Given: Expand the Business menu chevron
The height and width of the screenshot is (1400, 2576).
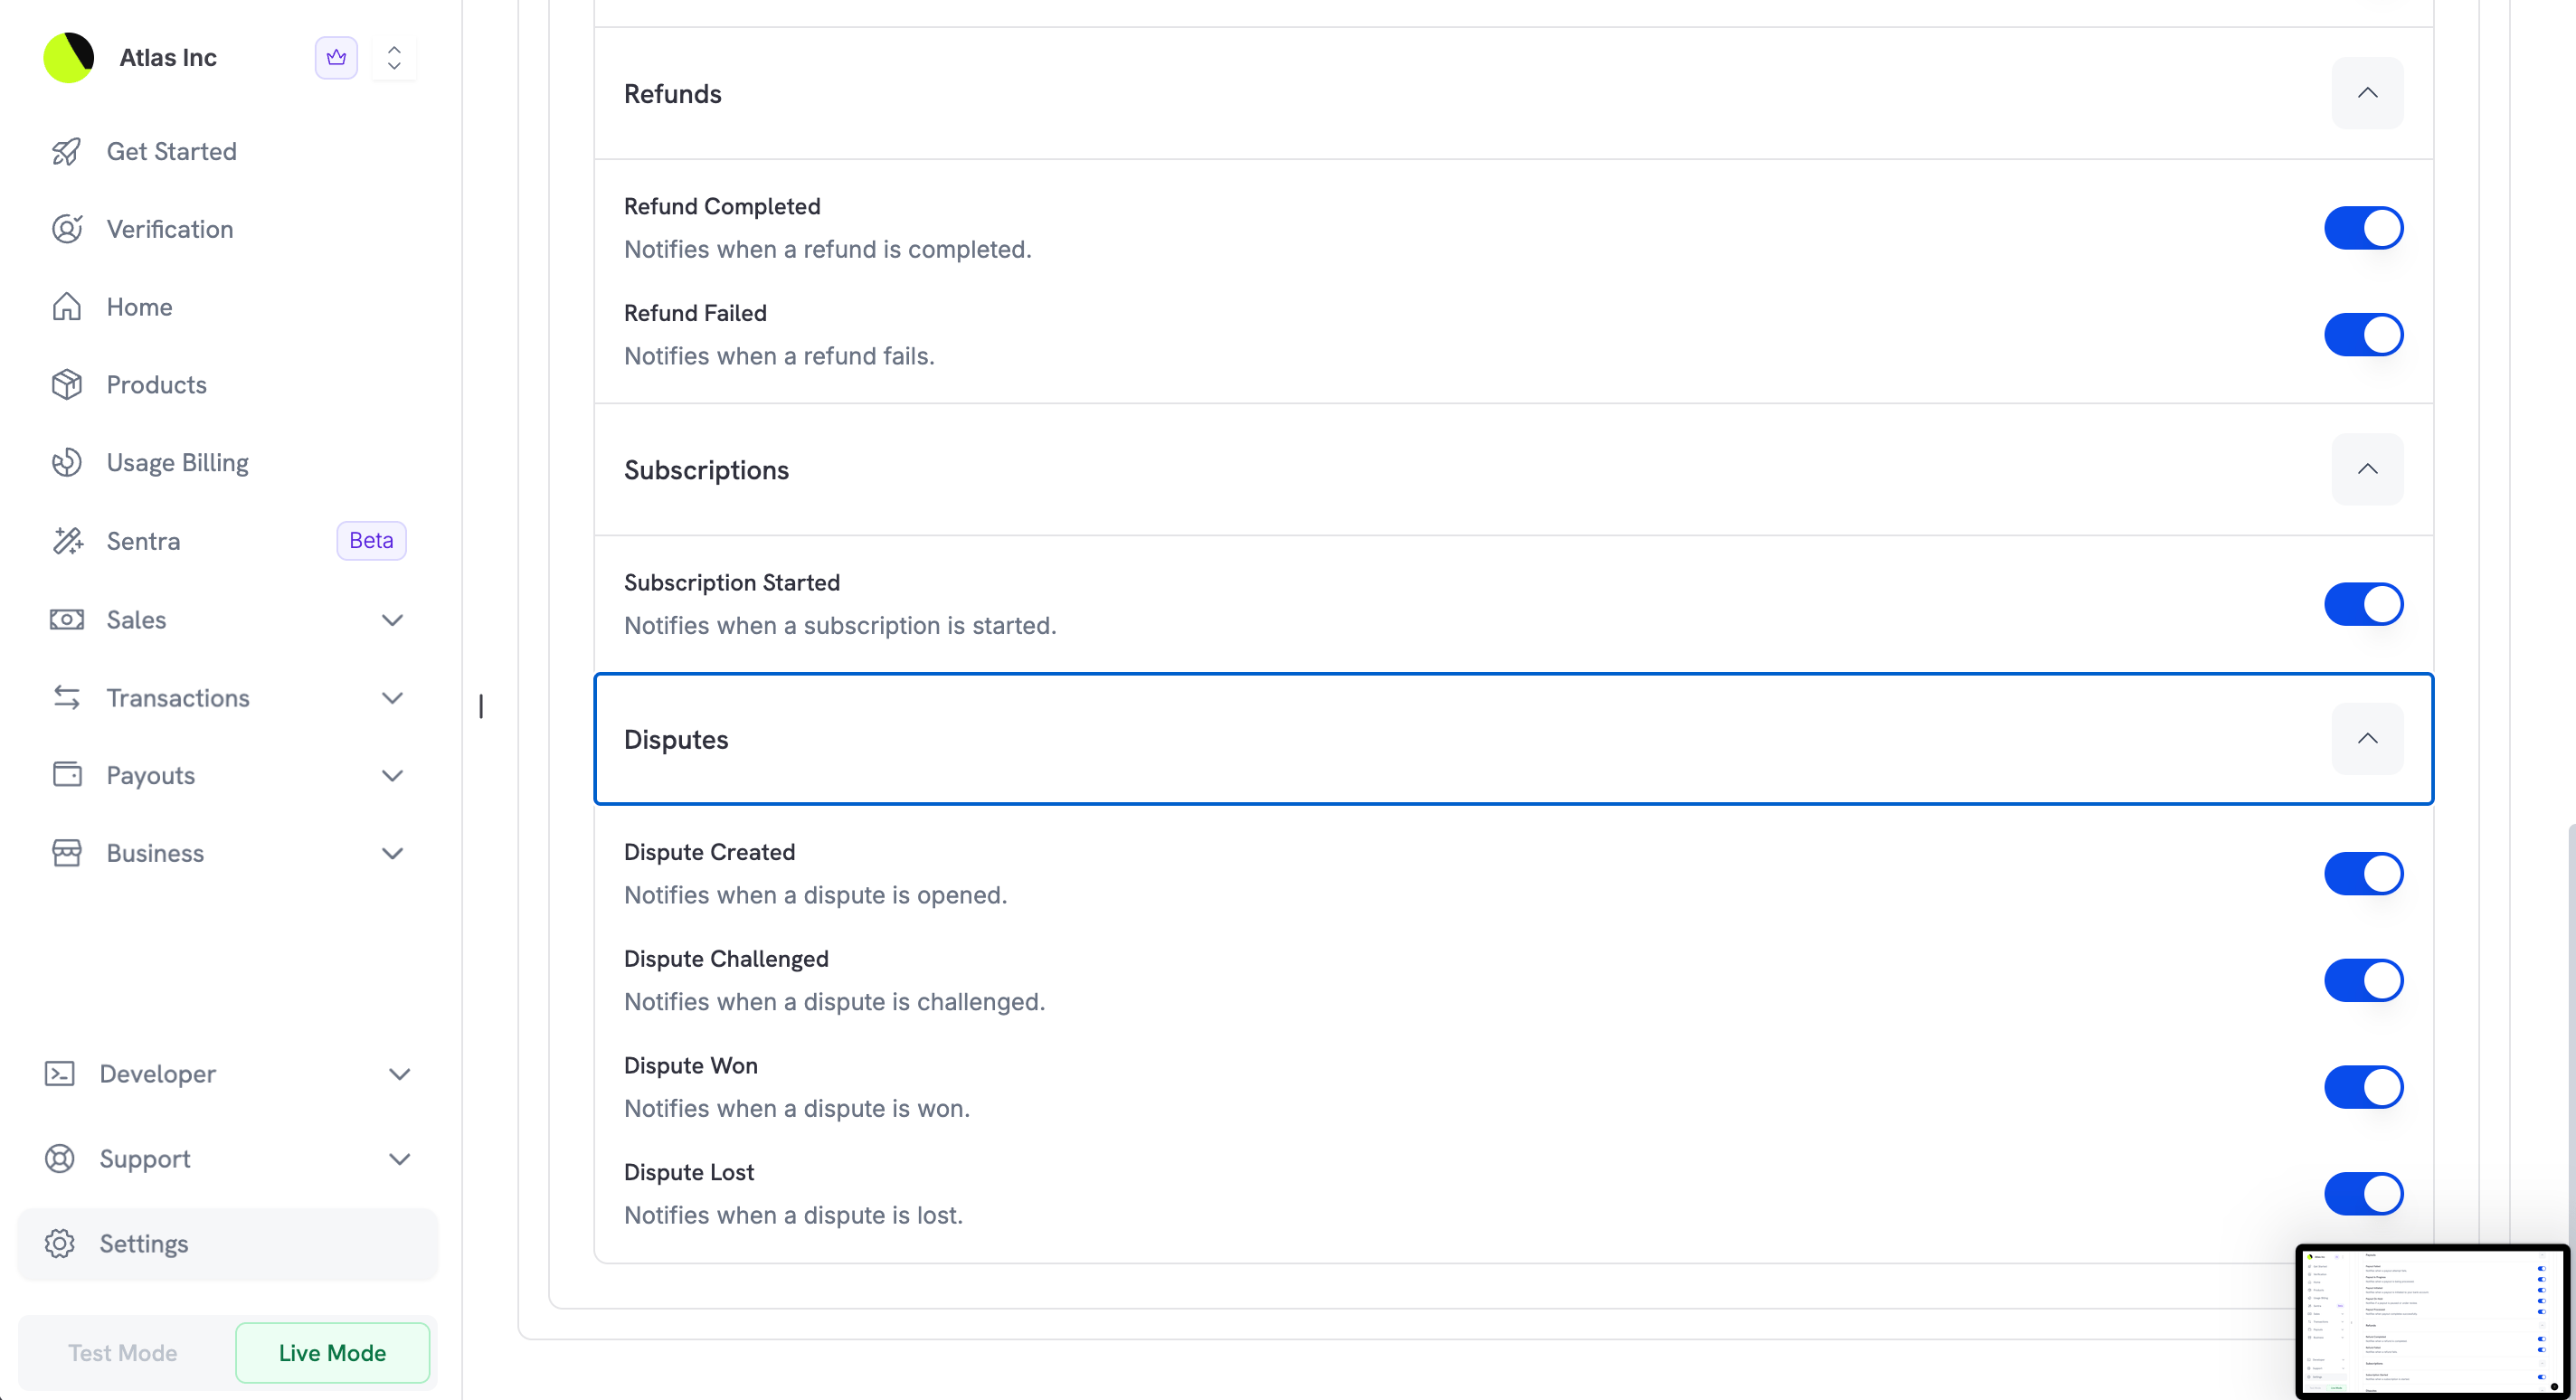Looking at the screenshot, I should 393,853.
